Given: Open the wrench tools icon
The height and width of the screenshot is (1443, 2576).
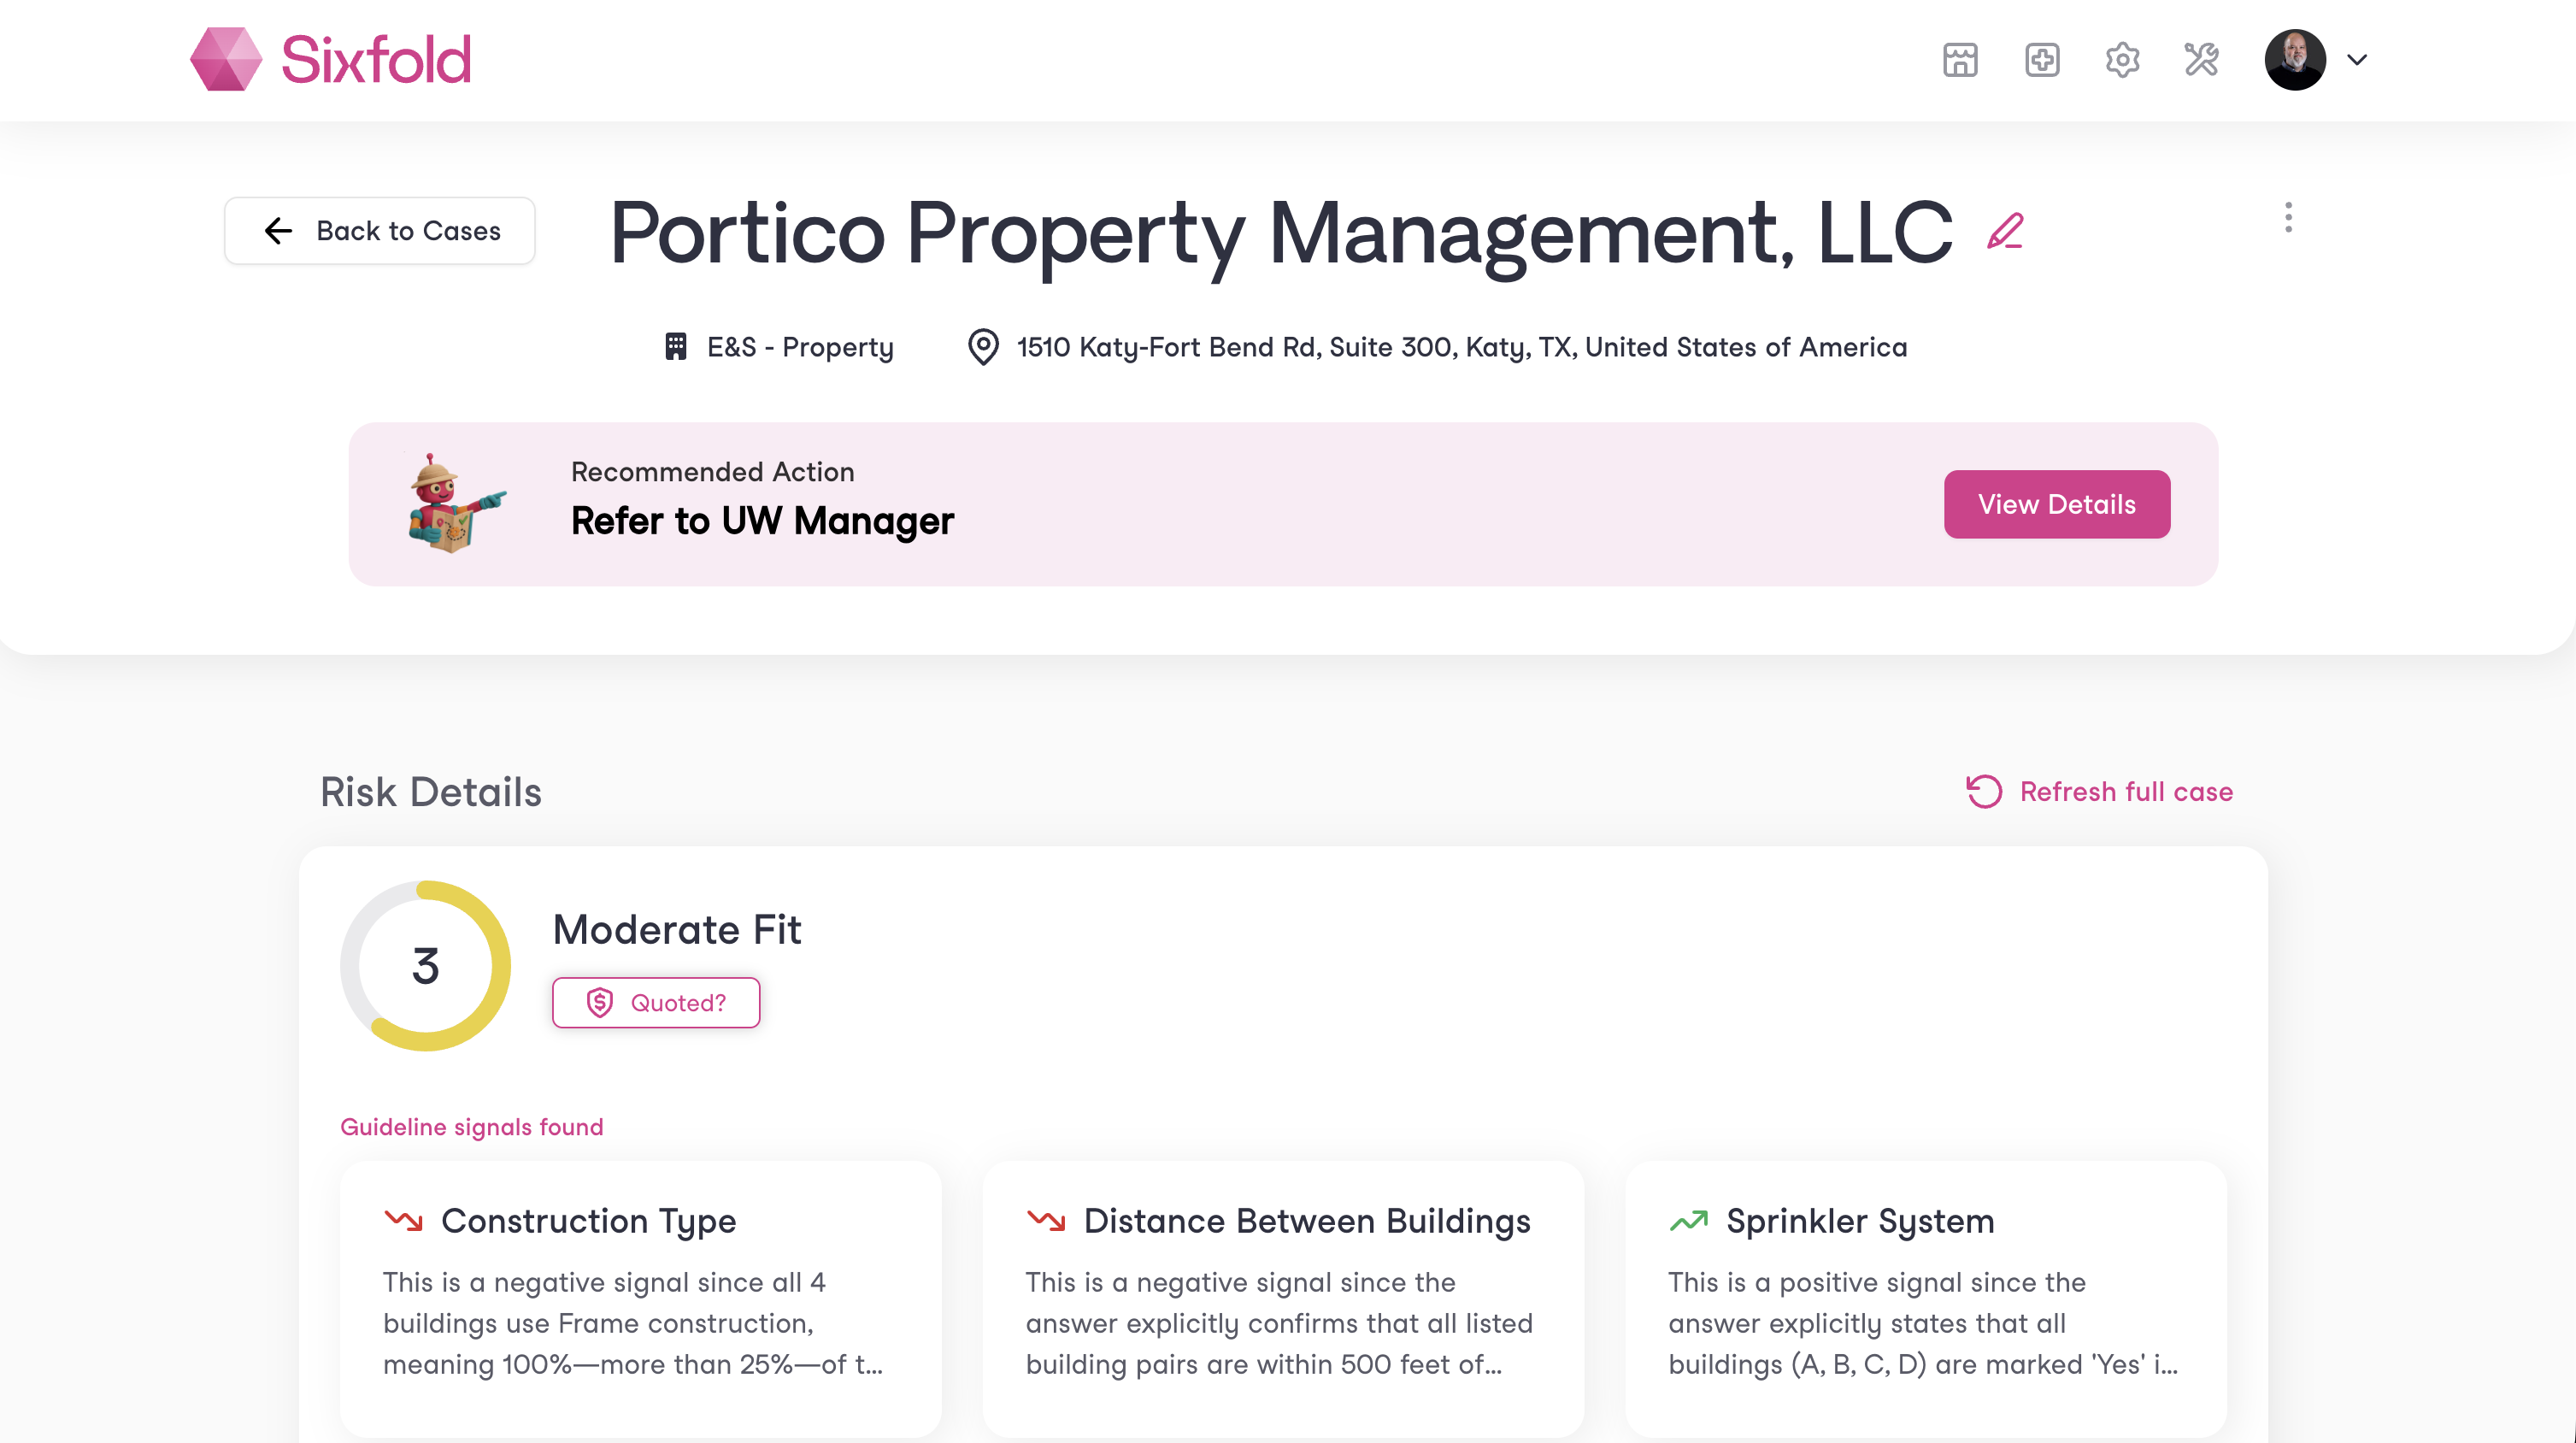Looking at the screenshot, I should (x=2202, y=60).
